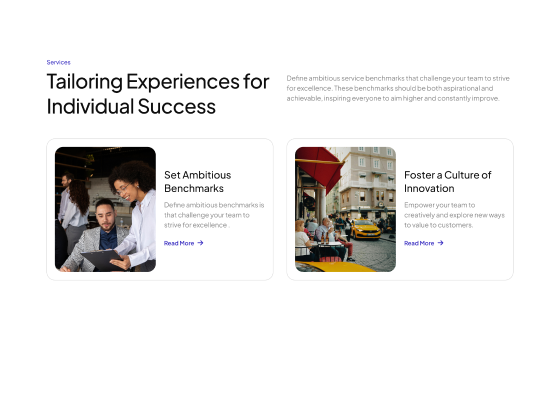Click the arrow icon in Foster a Culture card
560x400 pixels.
click(x=440, y=243)
